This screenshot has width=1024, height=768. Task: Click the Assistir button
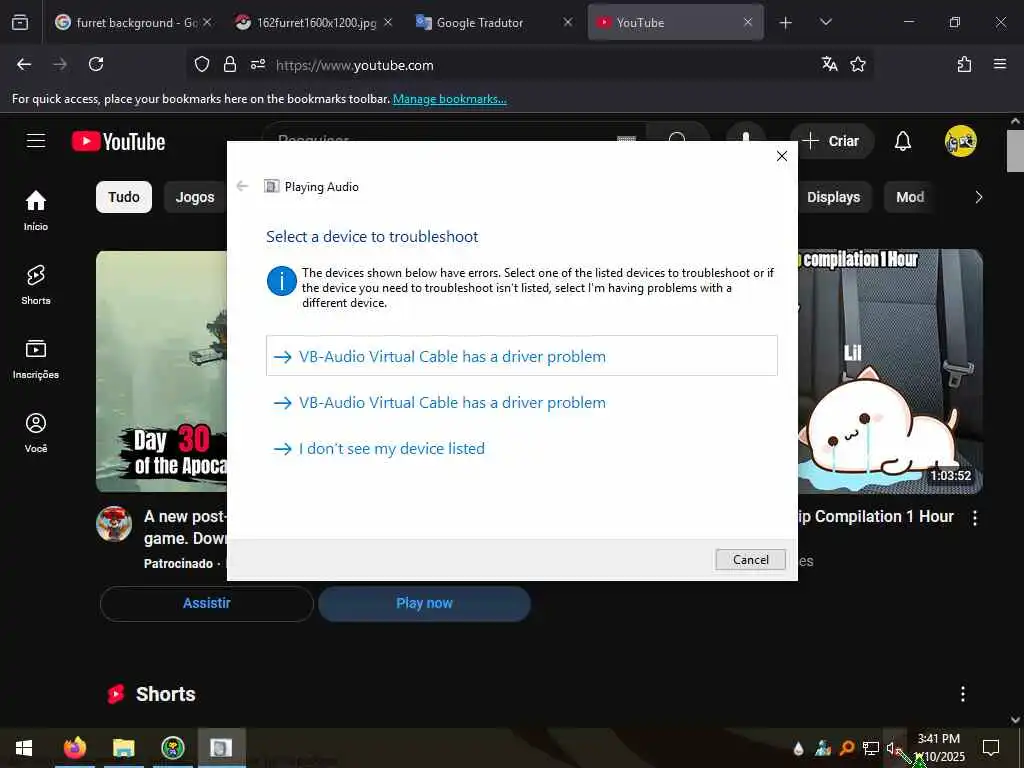point(207,603)
